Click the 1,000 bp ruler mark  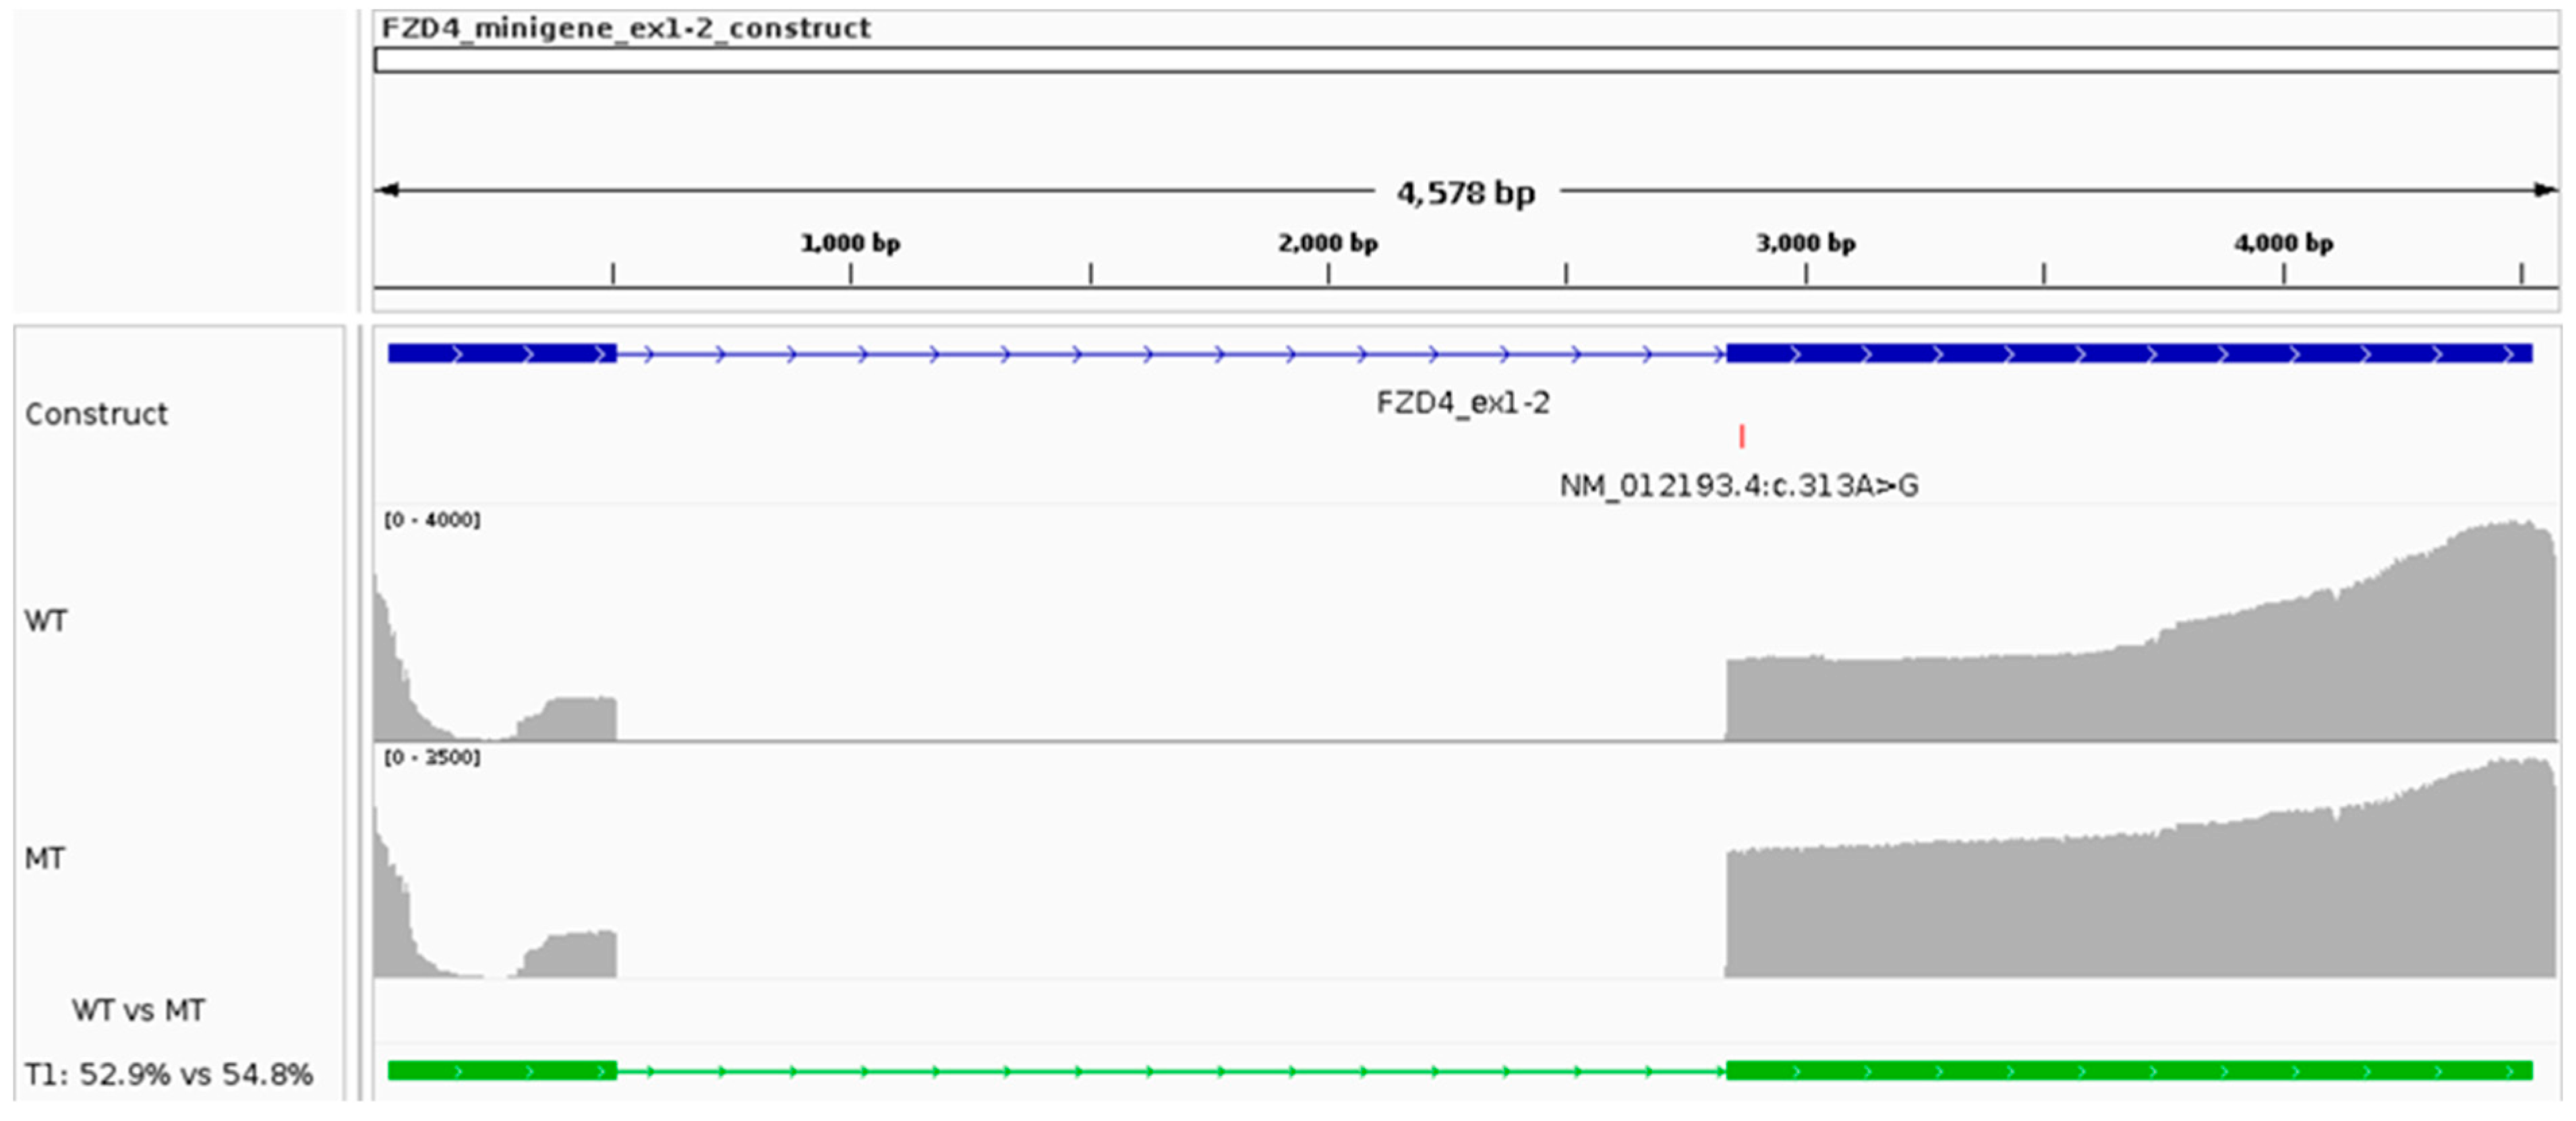point(850,244)
